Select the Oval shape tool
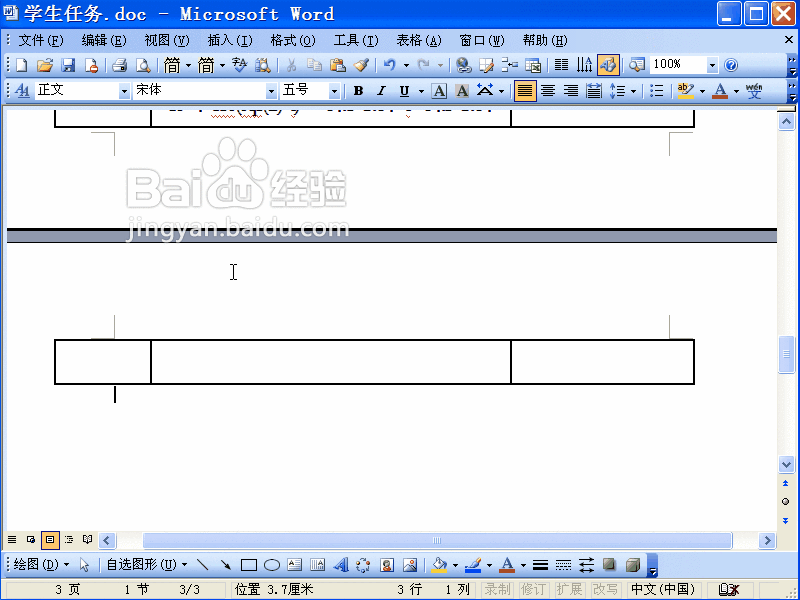The height and width of the screenshot is (600, 800). [x=271, y=564]
